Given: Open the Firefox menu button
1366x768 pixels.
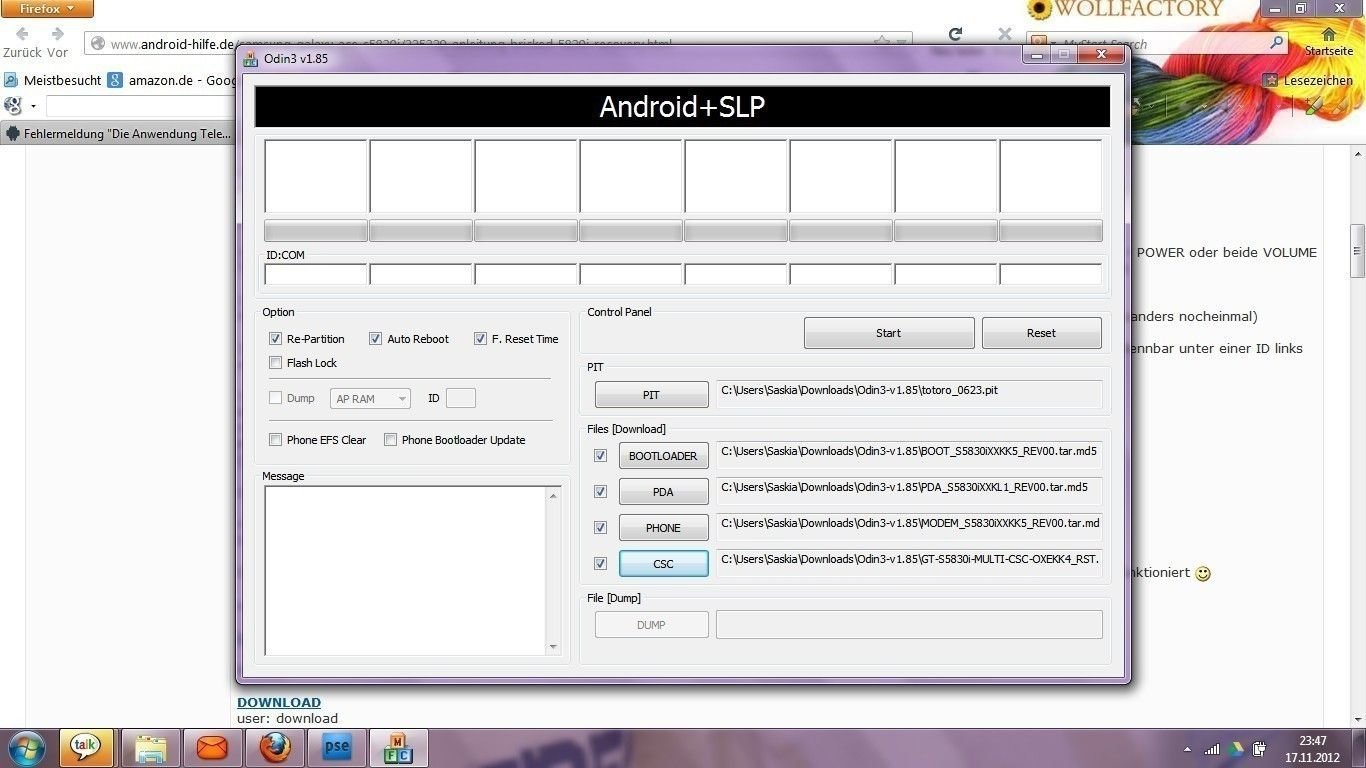Looking at the screenshot, I should (x=46, y=8).
